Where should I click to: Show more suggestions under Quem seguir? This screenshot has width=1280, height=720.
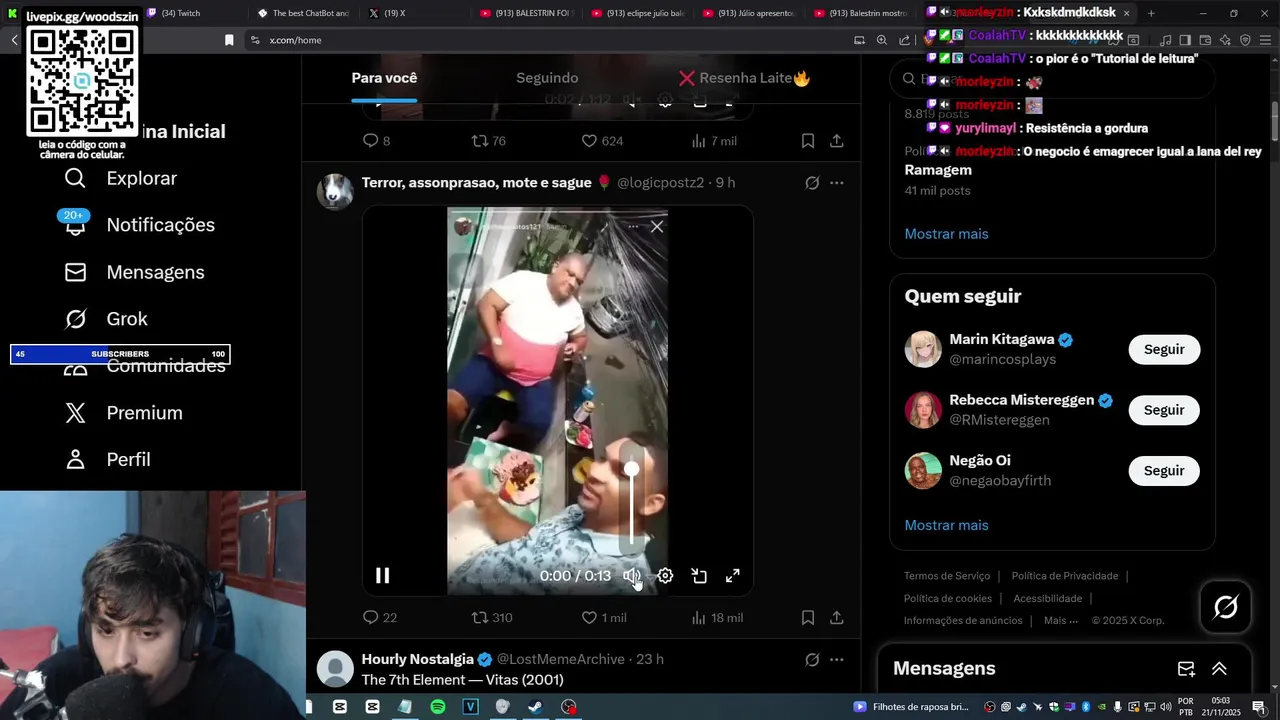(x=946, y=525)
